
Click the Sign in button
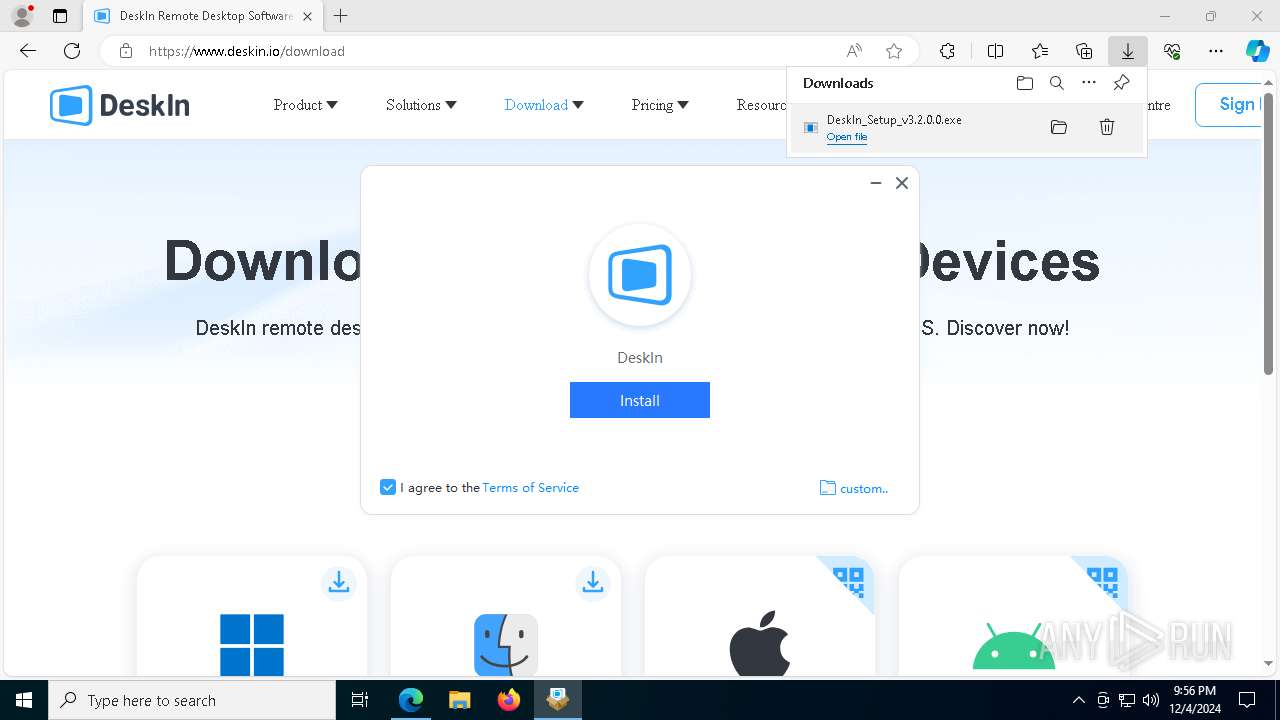click(x=1229, y=105)
